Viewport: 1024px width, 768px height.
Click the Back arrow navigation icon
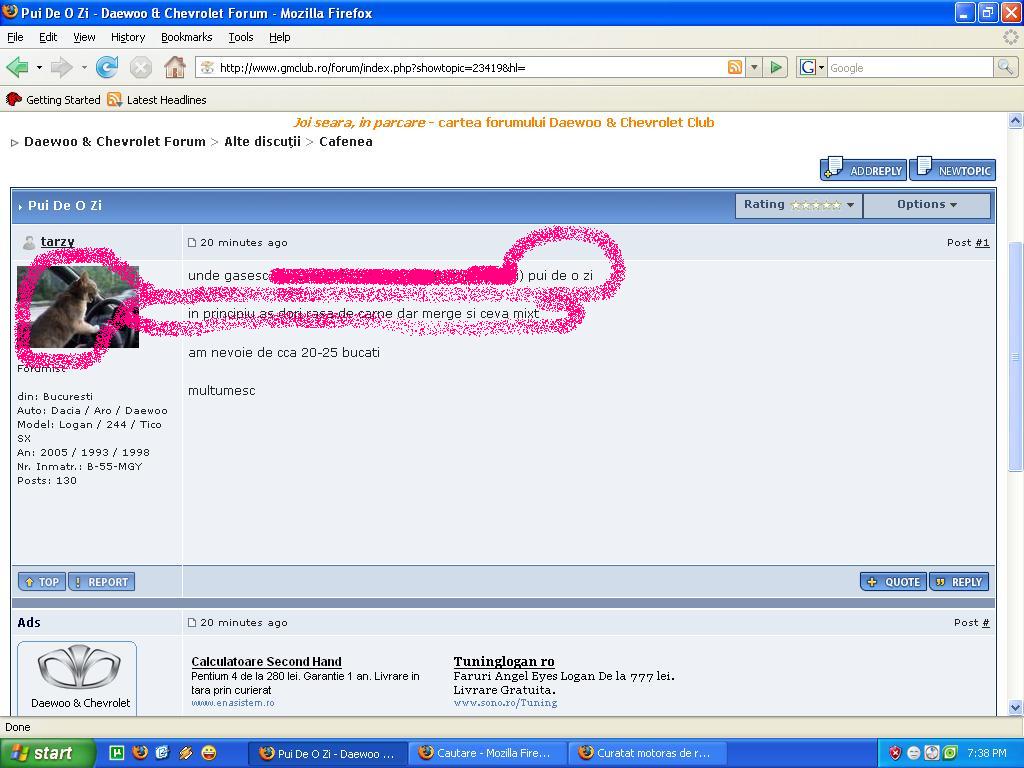coord(17,68)
